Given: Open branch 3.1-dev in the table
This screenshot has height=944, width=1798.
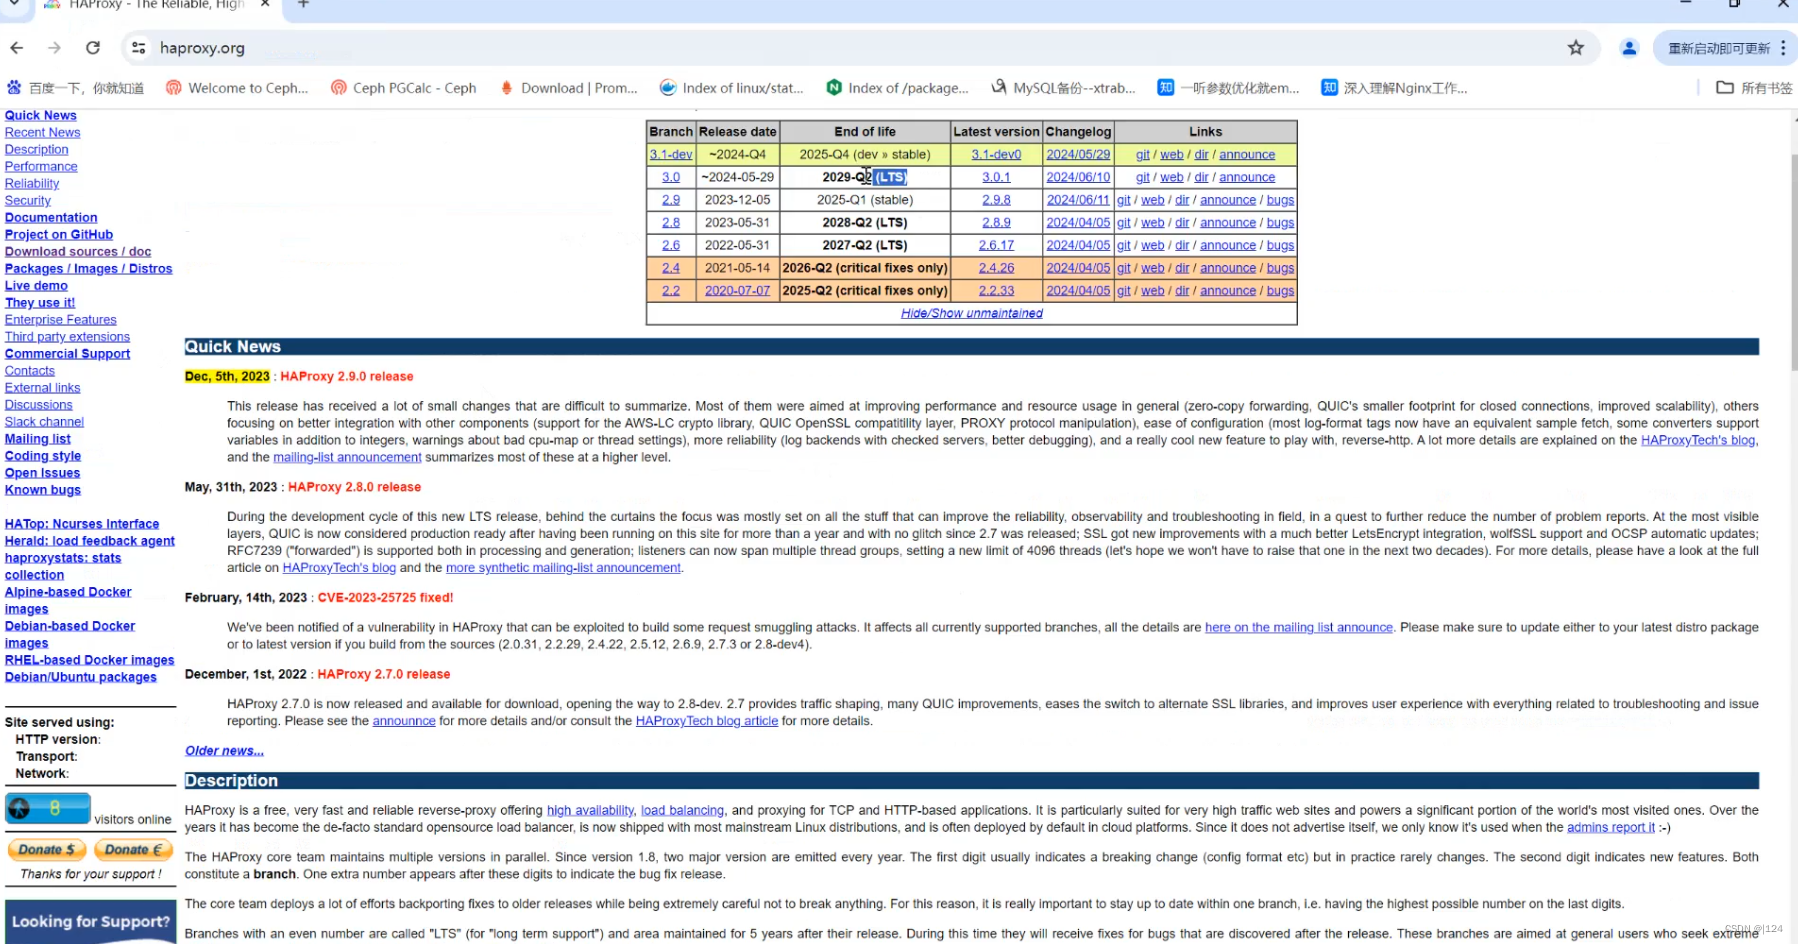Looking at the screenshot, I should [x=671, y=155].
